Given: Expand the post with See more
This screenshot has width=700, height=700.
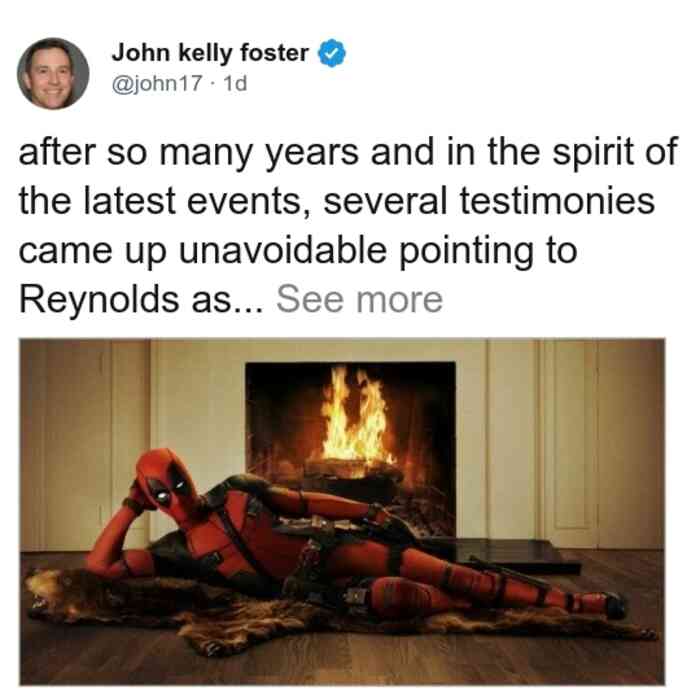Looking at the screenshot, I should 359,300.
